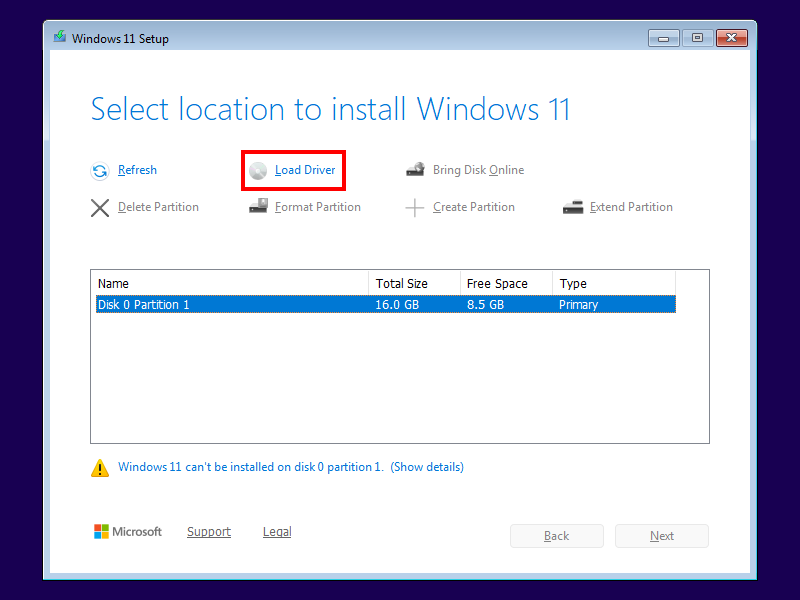This screenshot has width=800, height=600.
Task: Click the Delete Partition X icon
Action: (100, 208)
